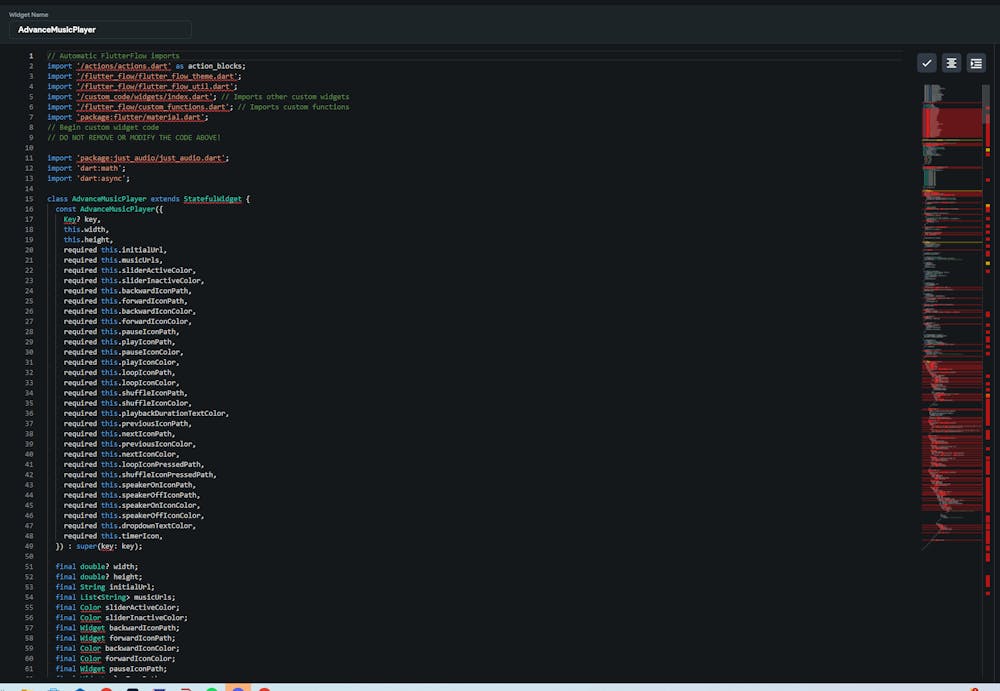Click the 'required this.playbackDurationTextColor,' line
This screenshot has width=1000, height=691.
pos(146,413)
